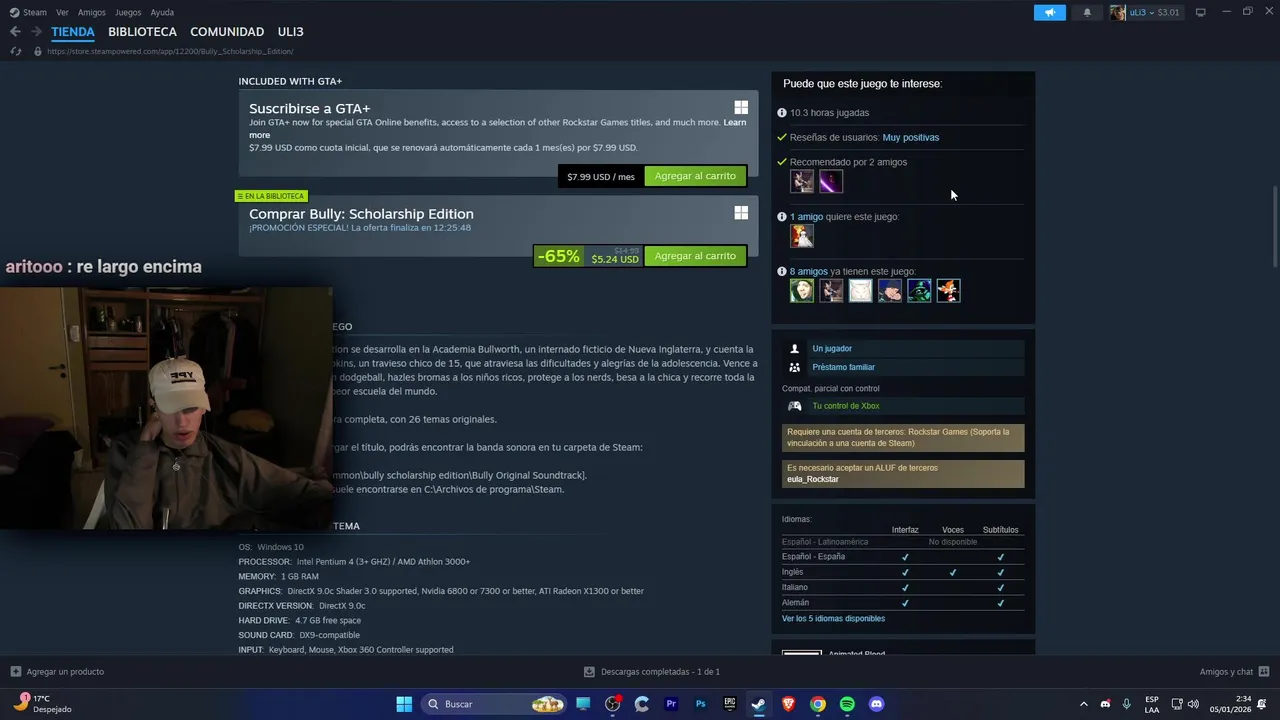The width and height of the screenshot is (1280, 720).
Task: Open the Juegos menu
Action: click(x=128, y=12)
